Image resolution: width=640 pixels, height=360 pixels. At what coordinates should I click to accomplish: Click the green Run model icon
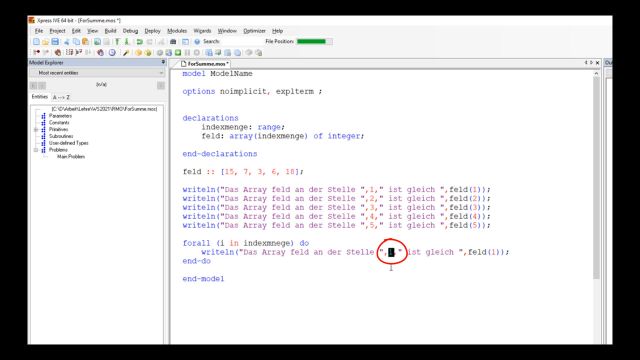(x=178, y=53)
